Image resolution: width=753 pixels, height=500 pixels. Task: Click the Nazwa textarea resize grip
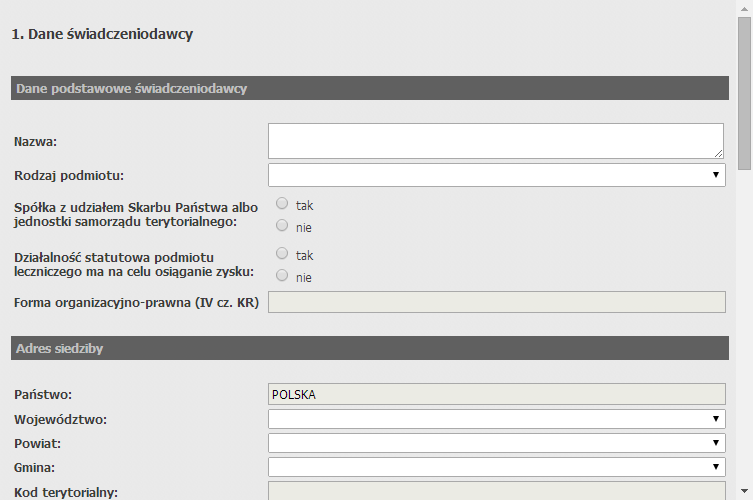click(718, 154)
